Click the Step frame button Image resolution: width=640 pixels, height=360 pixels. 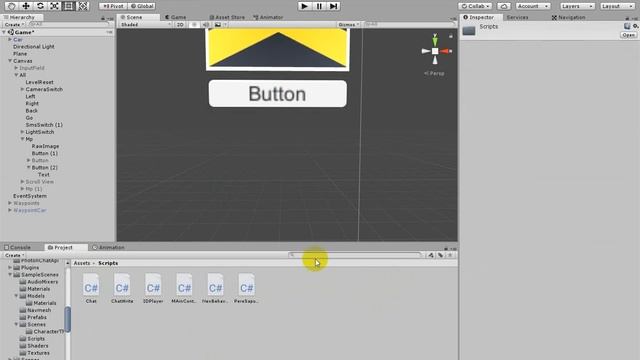point(333,6)
